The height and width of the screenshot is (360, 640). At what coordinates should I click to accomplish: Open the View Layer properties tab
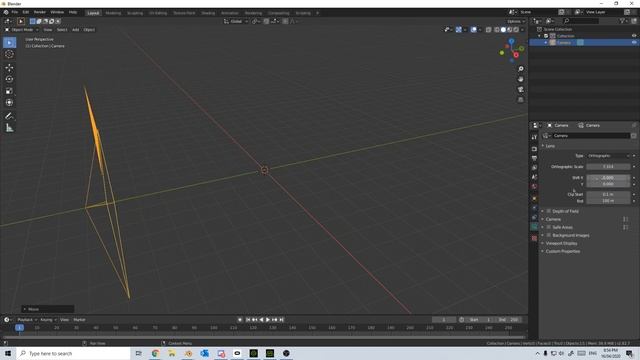(x=534, y=168)
